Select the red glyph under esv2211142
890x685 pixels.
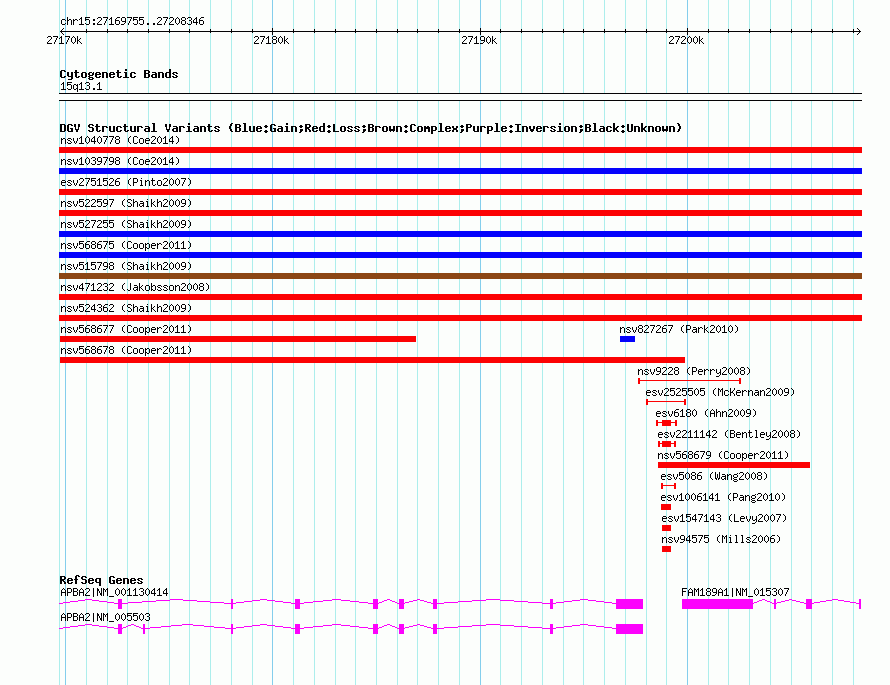pos(667,444)
